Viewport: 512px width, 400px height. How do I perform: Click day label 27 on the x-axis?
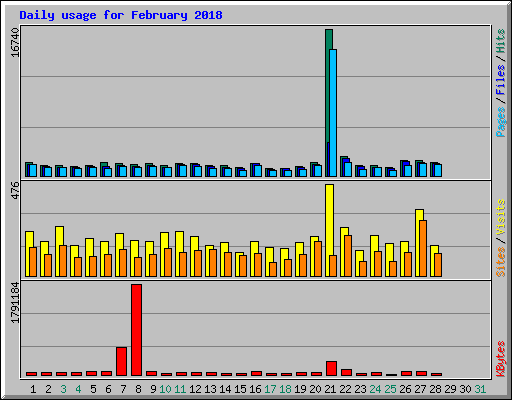[420, 389]
